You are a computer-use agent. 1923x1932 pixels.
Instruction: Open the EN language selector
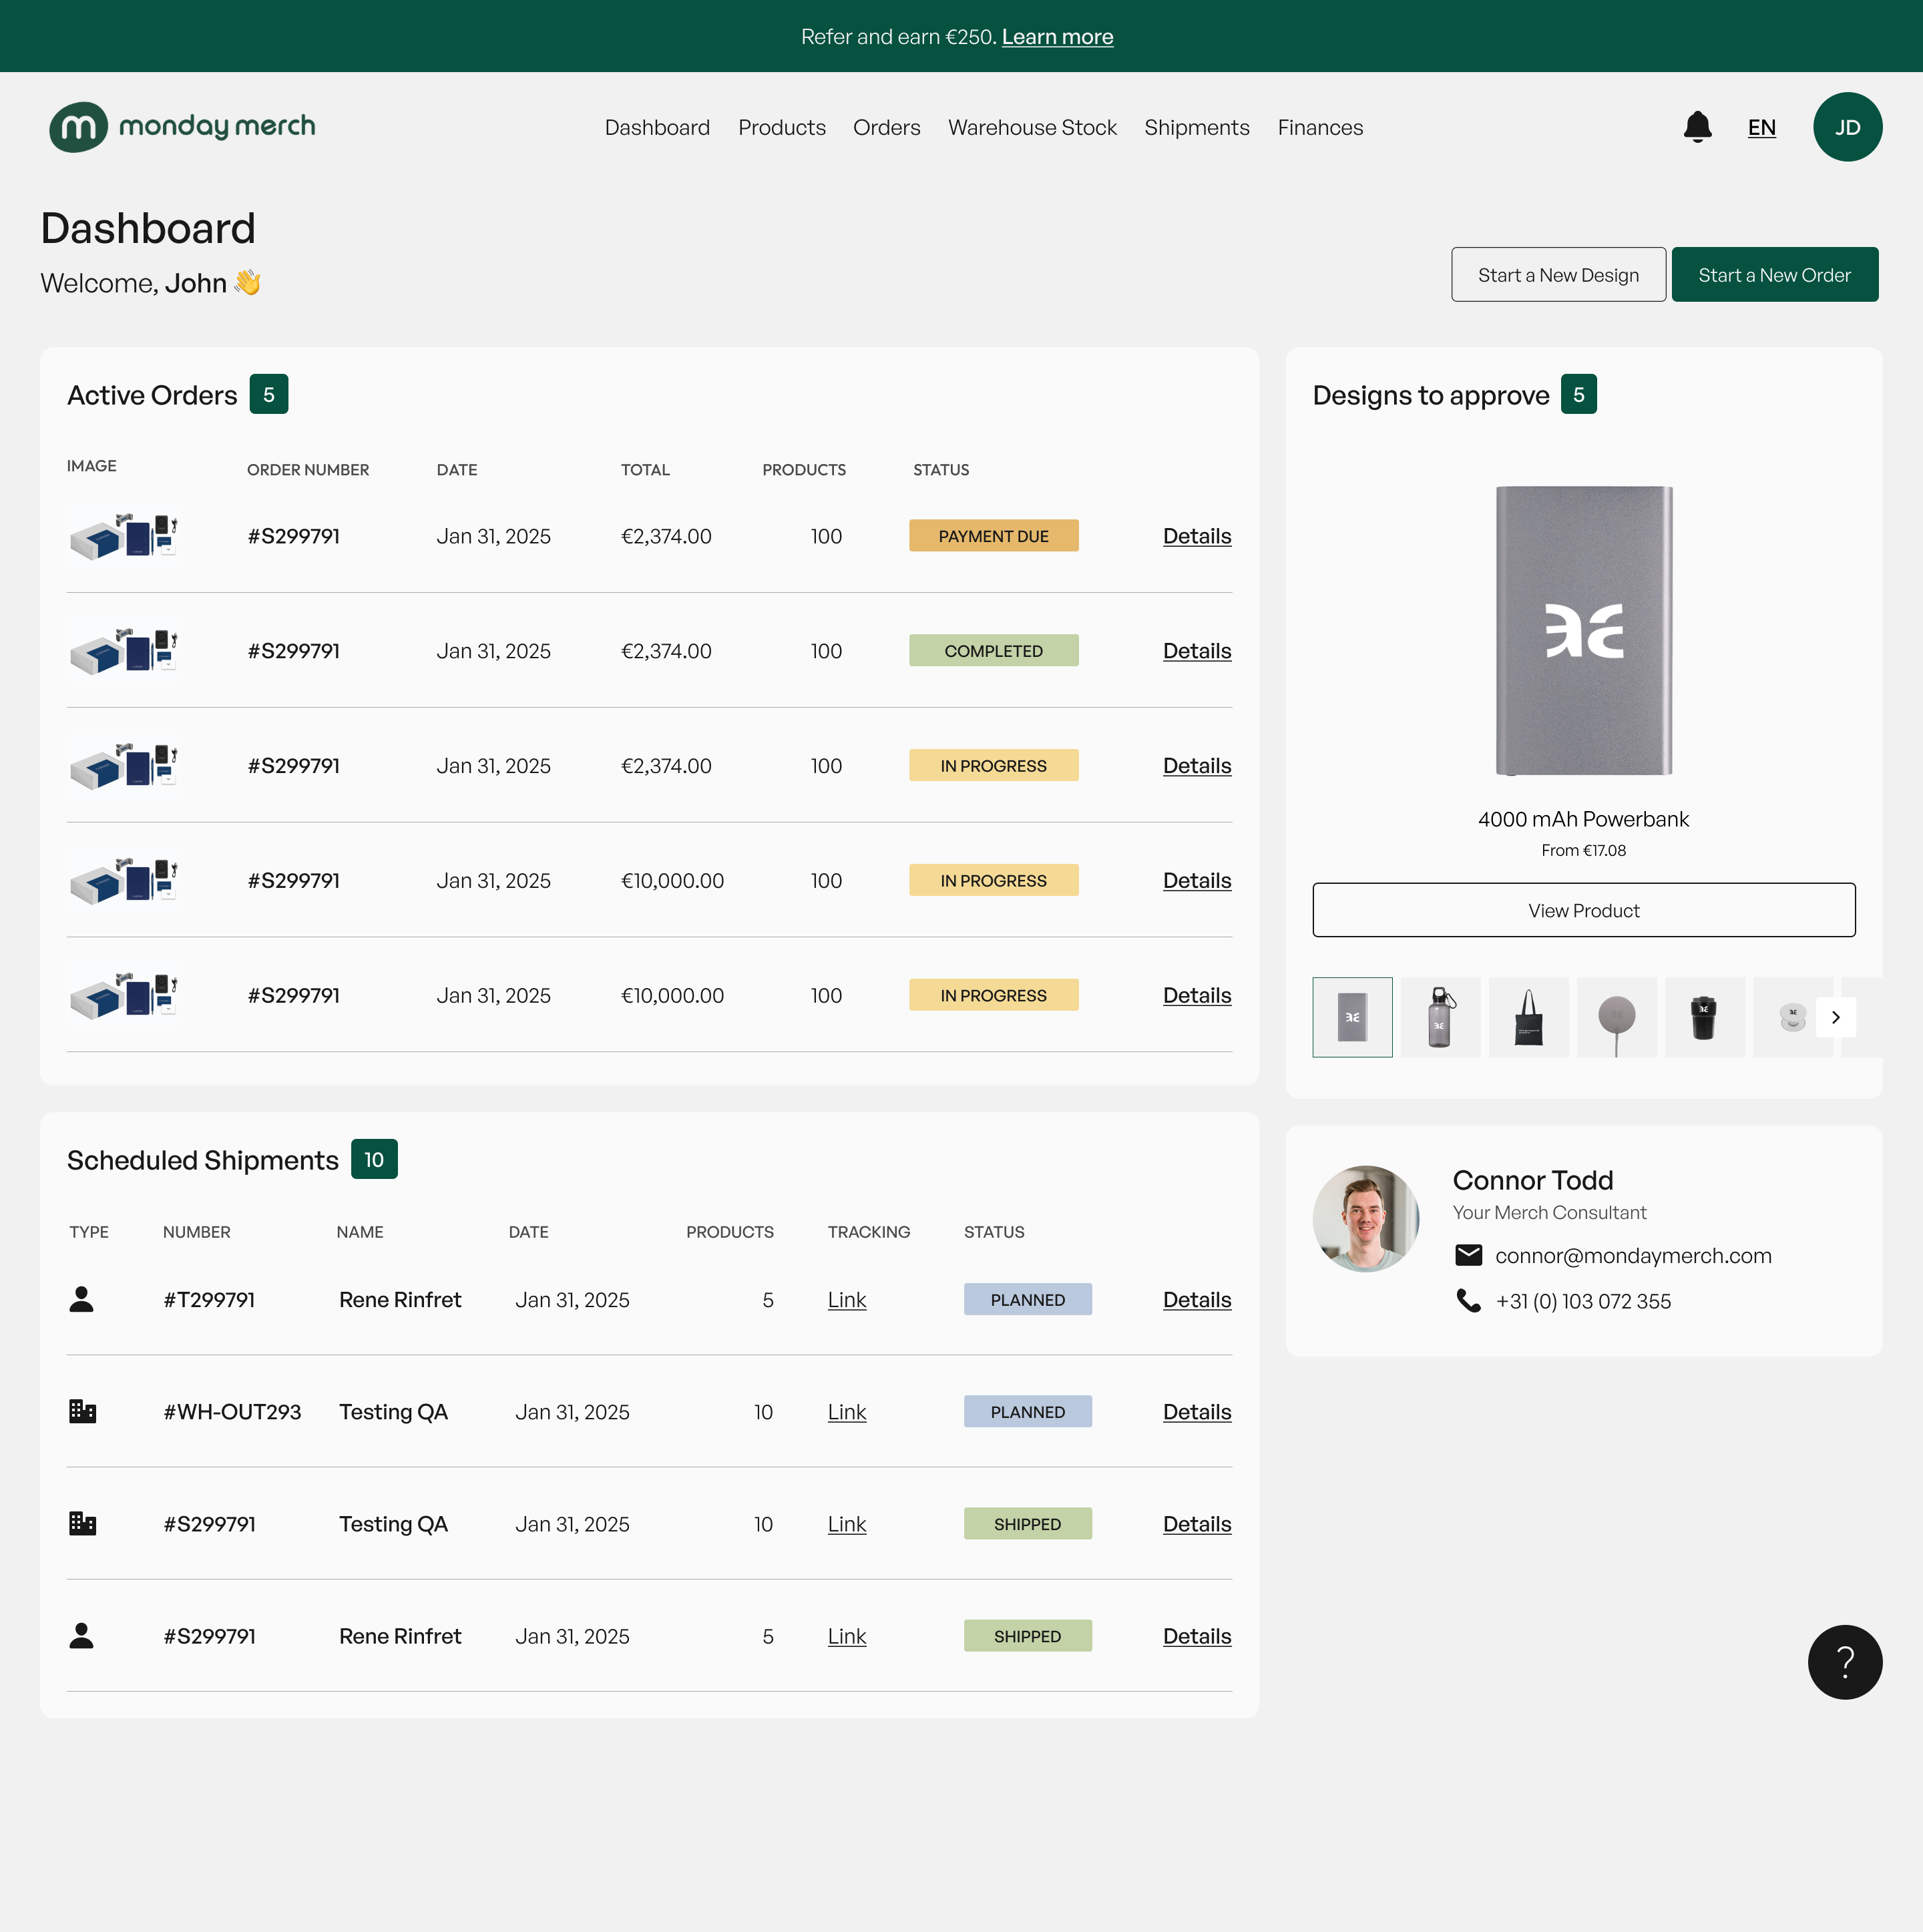click(1762, 127)
